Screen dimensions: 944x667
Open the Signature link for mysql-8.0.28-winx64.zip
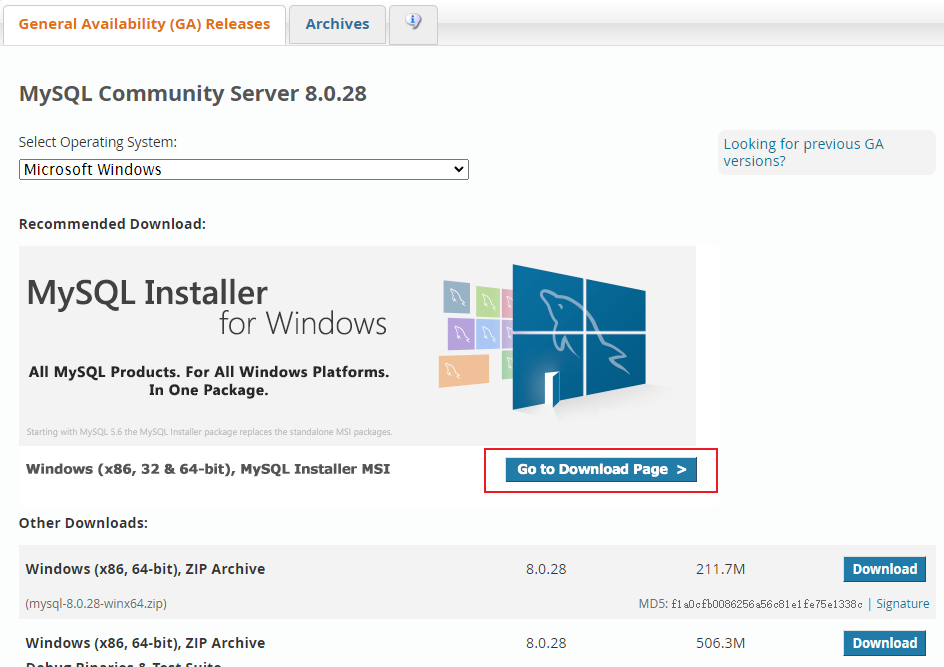click(x=902, y=603)
